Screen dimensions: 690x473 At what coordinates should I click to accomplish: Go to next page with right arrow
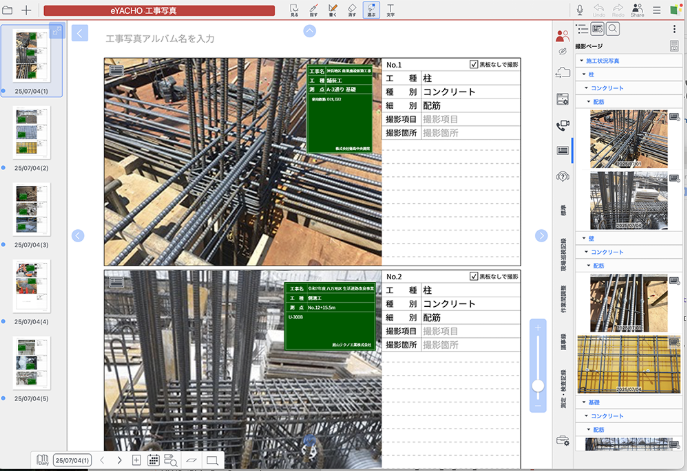(541, 236)
